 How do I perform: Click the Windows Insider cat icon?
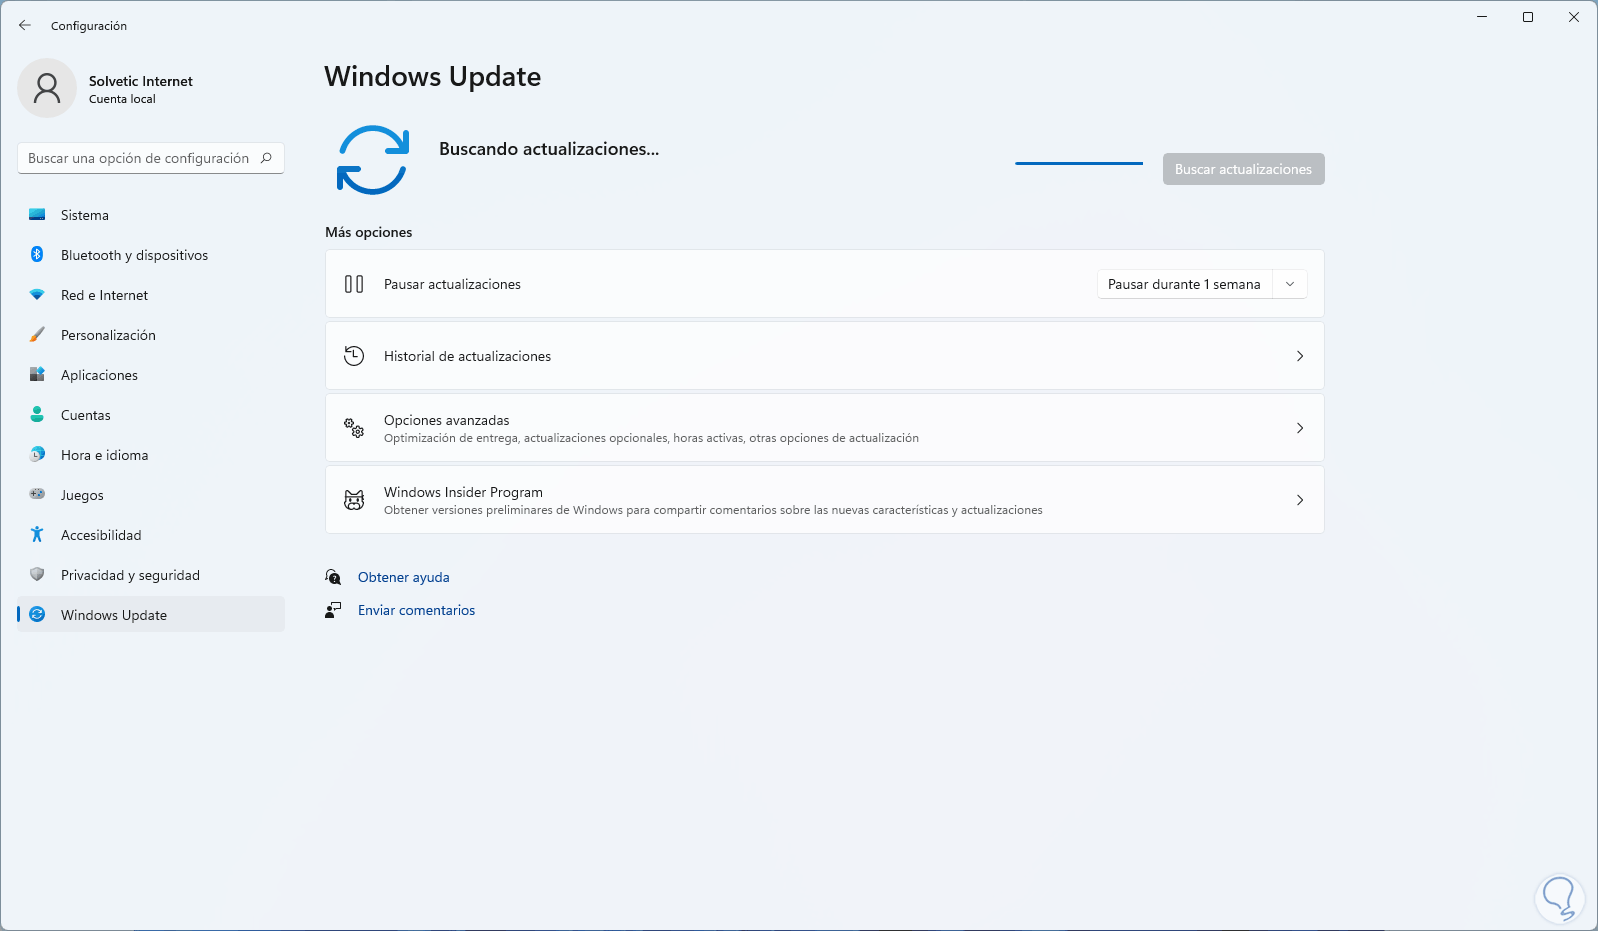(x=354, y=500)
